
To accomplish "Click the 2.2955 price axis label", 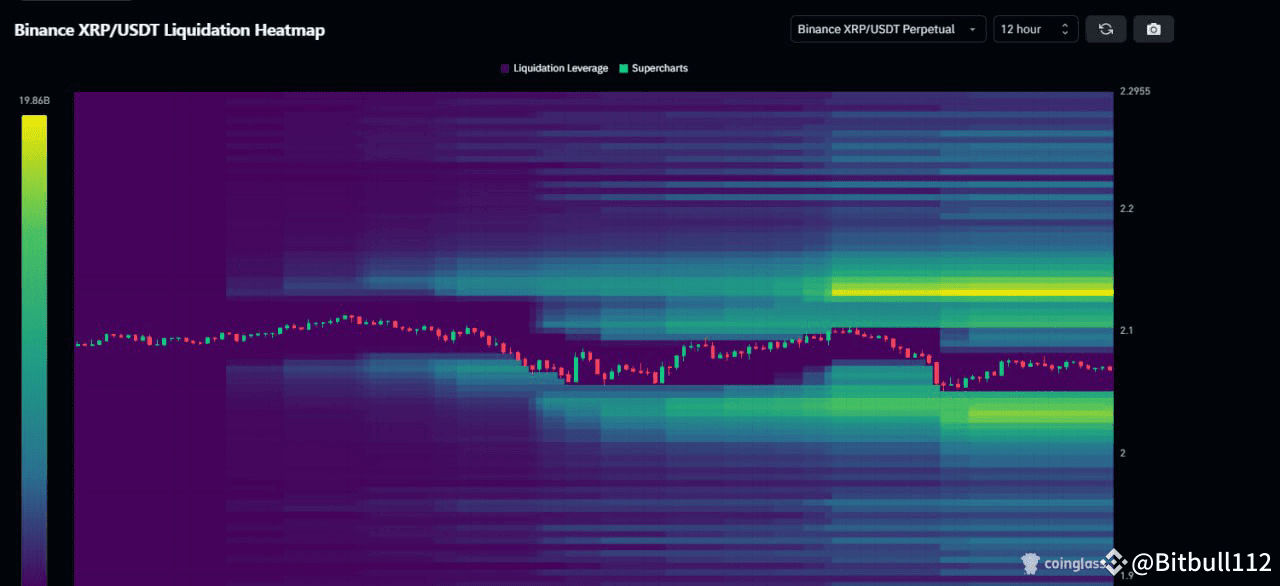I will [x=1136, y=91].
